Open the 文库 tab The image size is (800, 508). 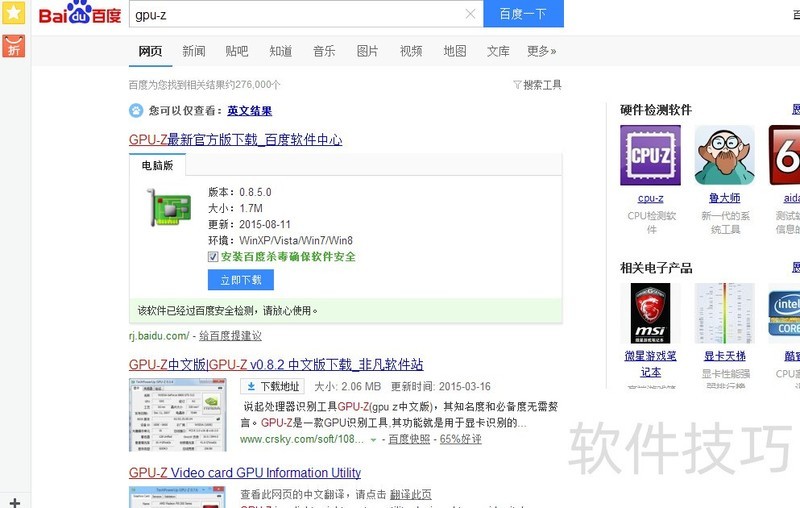(x=498, y=51)
